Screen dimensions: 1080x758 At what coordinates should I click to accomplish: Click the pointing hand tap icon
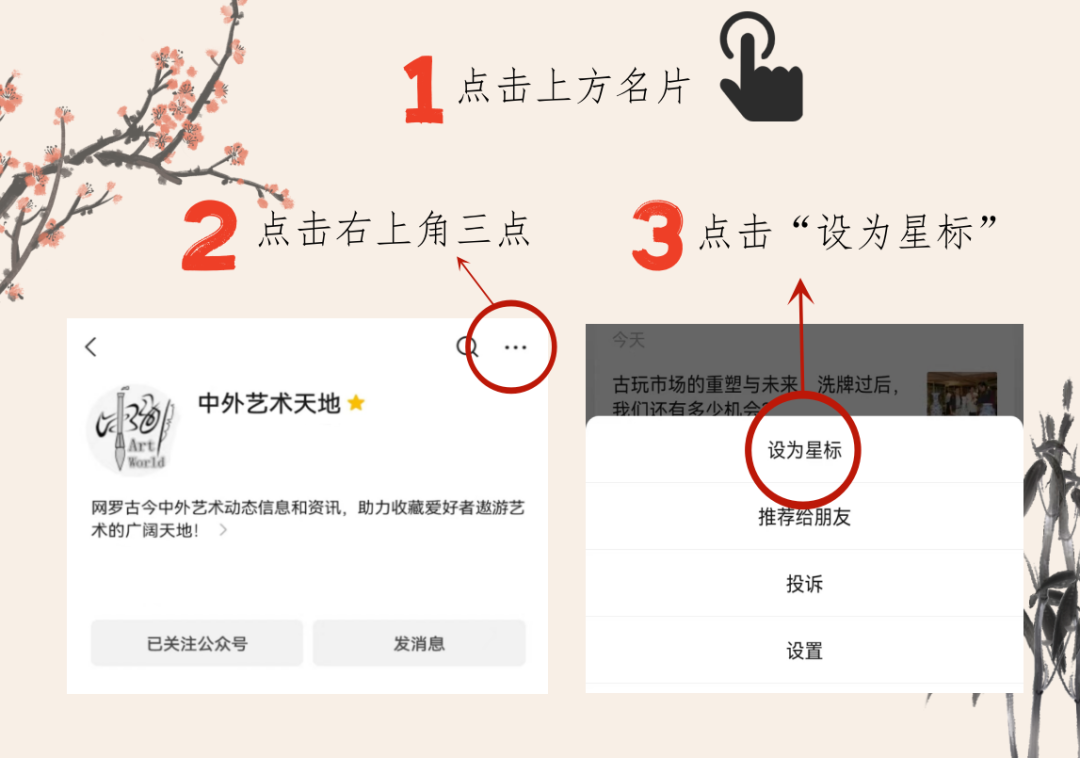tap(761, 67)
